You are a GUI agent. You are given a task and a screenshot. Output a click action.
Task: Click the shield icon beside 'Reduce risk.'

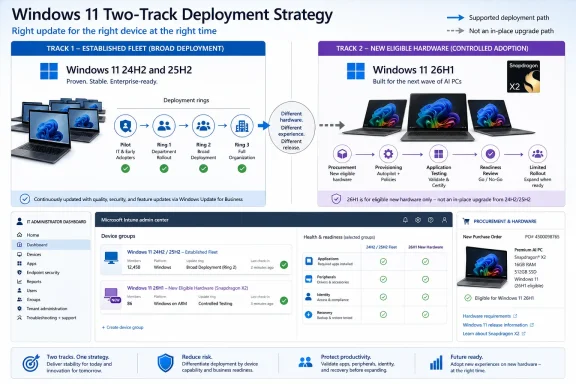pos(165,363)
